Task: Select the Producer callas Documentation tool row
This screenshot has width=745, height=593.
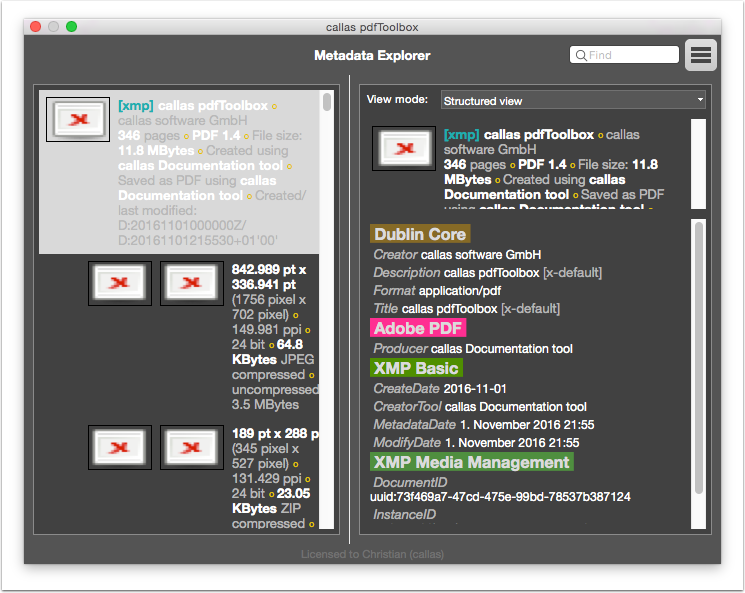Action: pyautogui.click(x=473, y=349)
